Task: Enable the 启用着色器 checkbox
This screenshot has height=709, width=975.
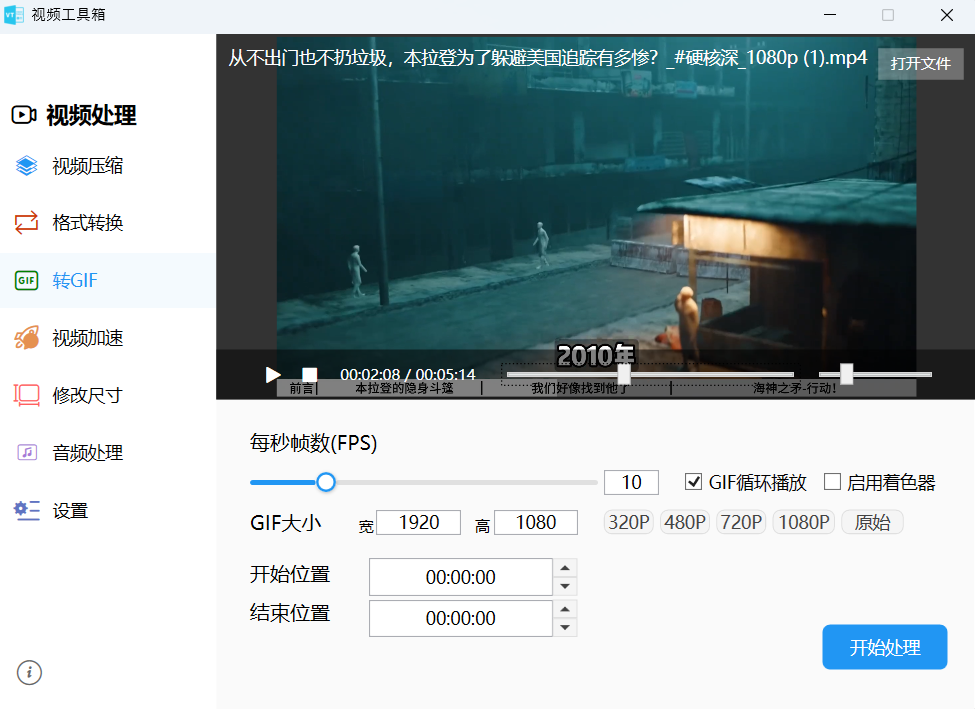Action: tap(832, 482)
